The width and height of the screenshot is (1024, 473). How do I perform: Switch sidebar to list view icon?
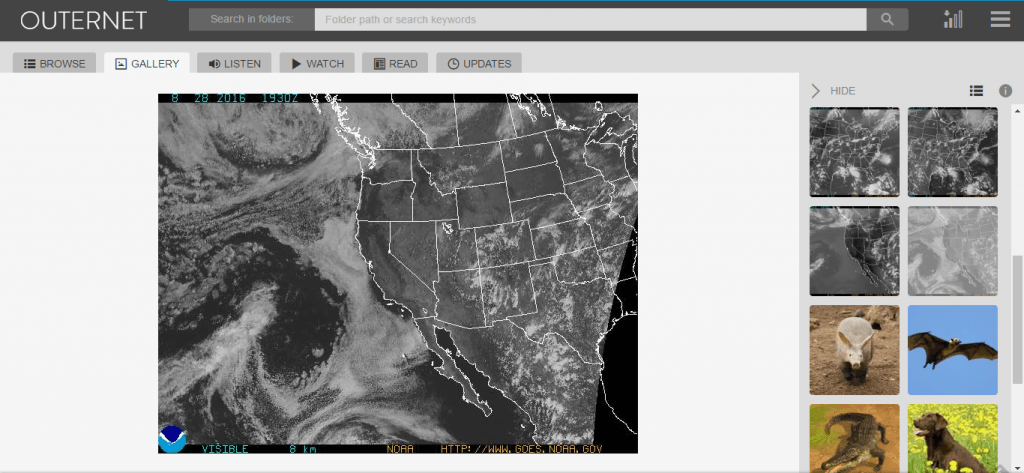[x=976, y=91]
